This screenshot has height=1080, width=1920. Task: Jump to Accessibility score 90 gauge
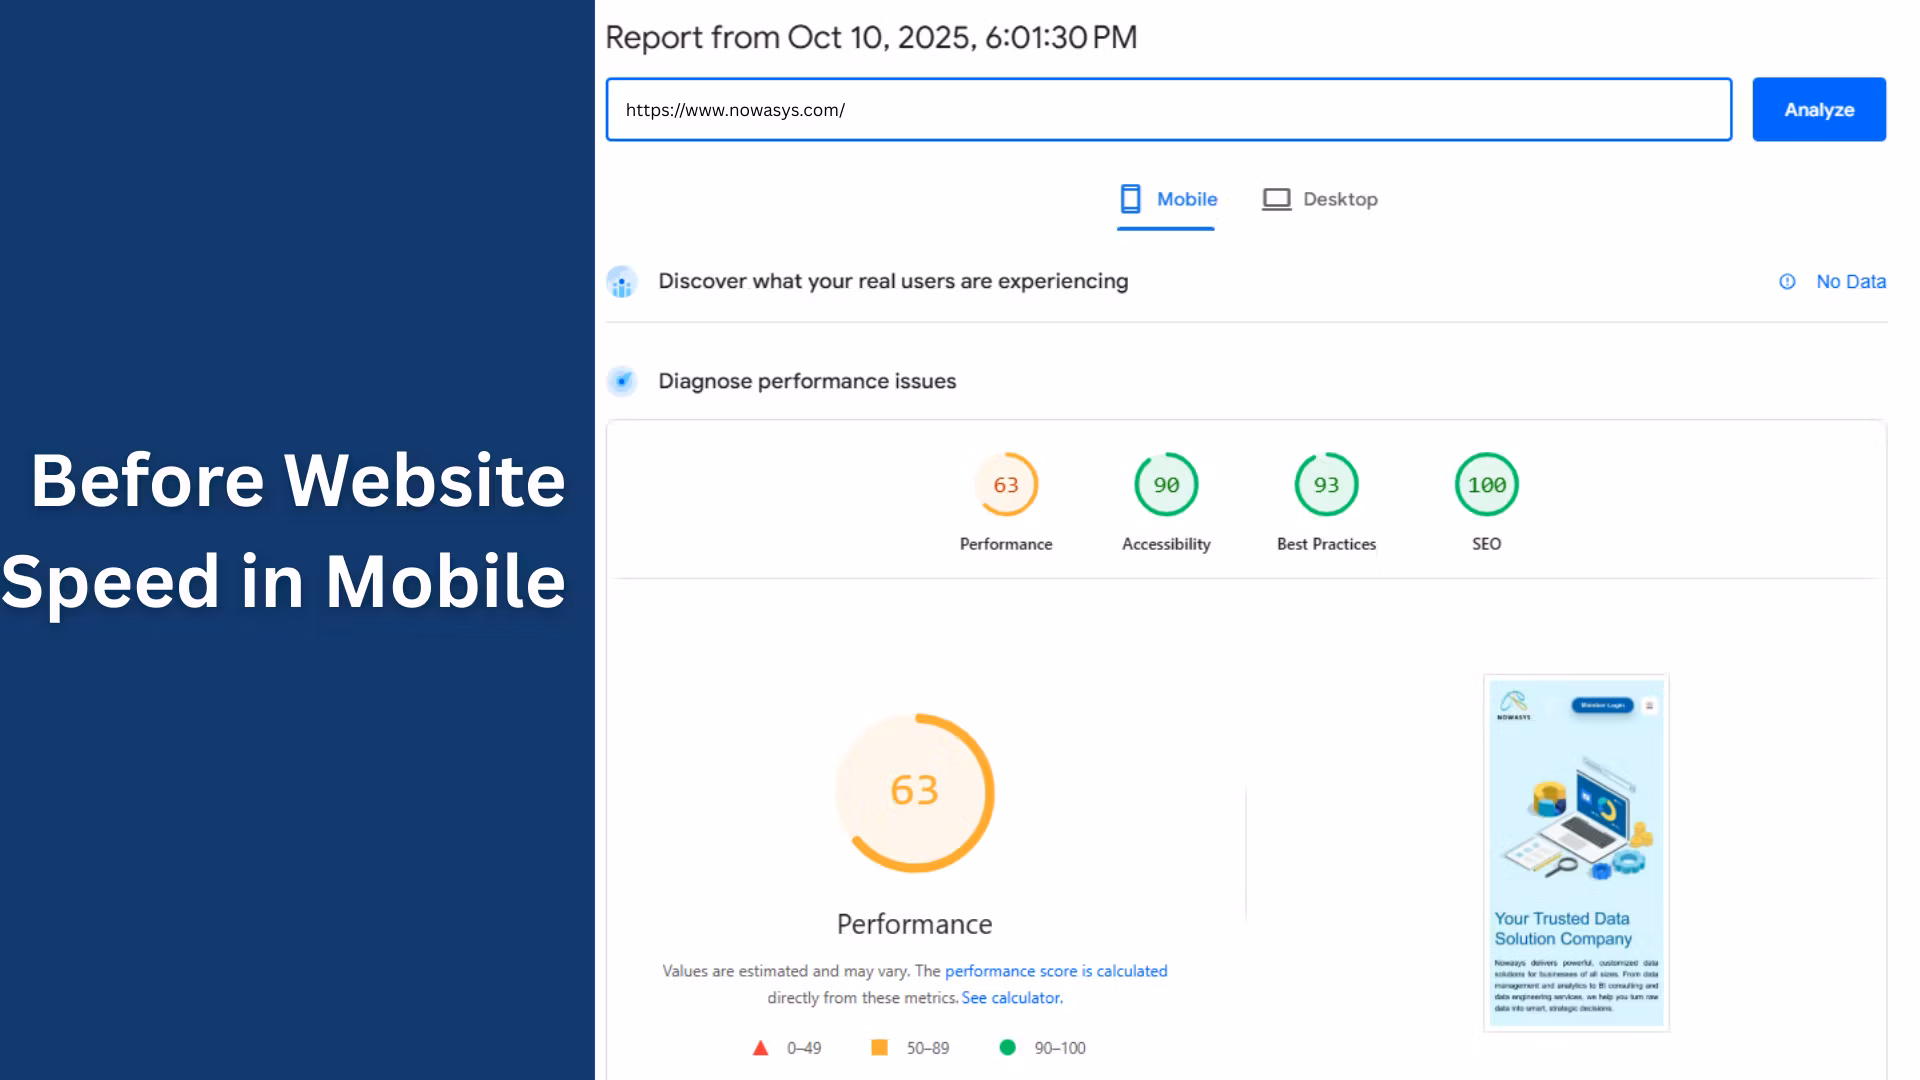pyautogui.click(x=1166, y=485)
